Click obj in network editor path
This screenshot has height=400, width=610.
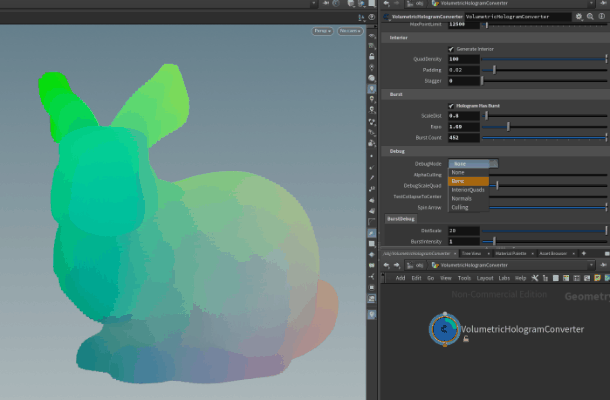(x=419, y=265)
